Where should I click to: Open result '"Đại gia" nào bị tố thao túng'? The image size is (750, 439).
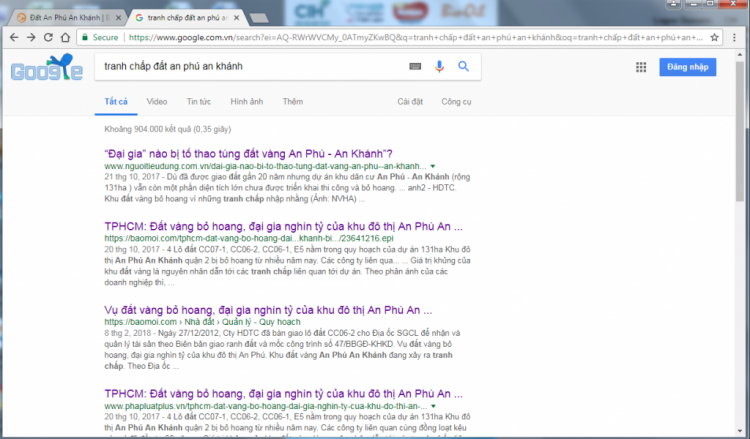[x=248, y=154]
